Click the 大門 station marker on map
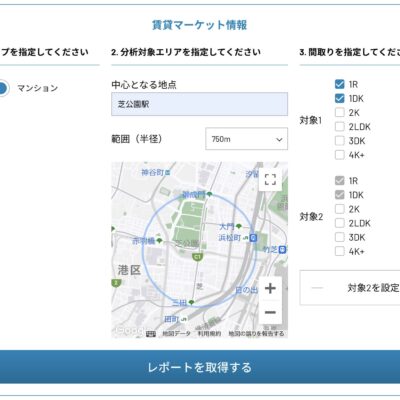The height and width of the screenshot is (400, 400). [239, 227]
